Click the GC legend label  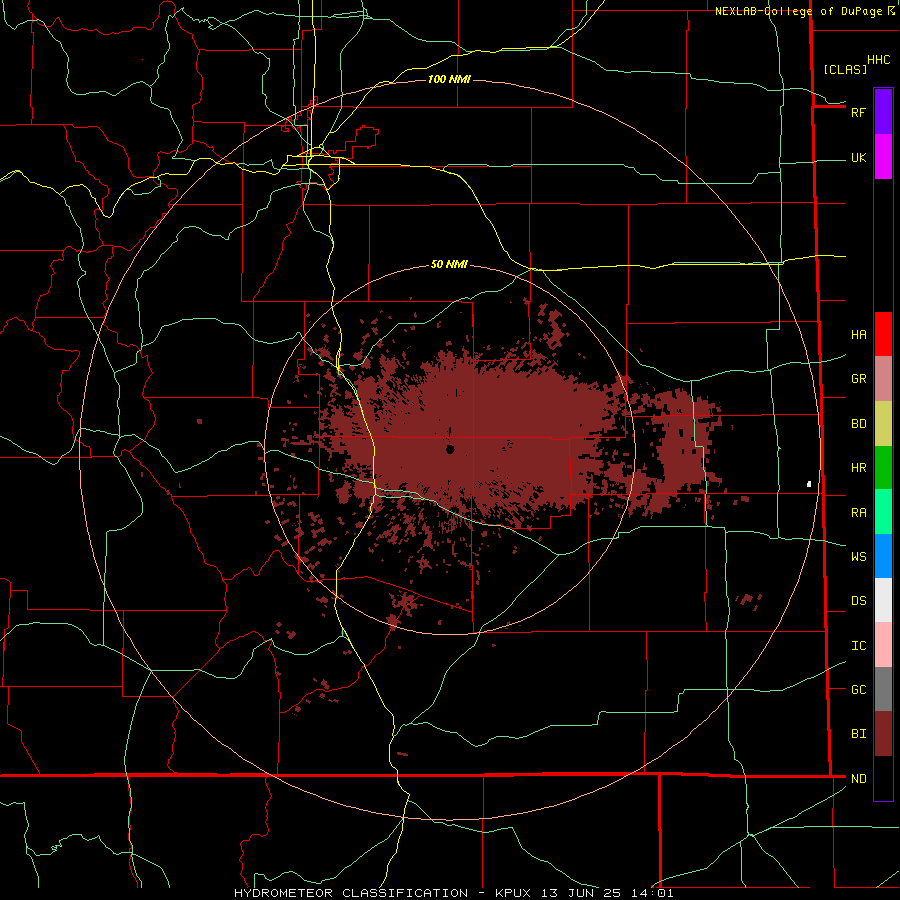pos(858,690)
